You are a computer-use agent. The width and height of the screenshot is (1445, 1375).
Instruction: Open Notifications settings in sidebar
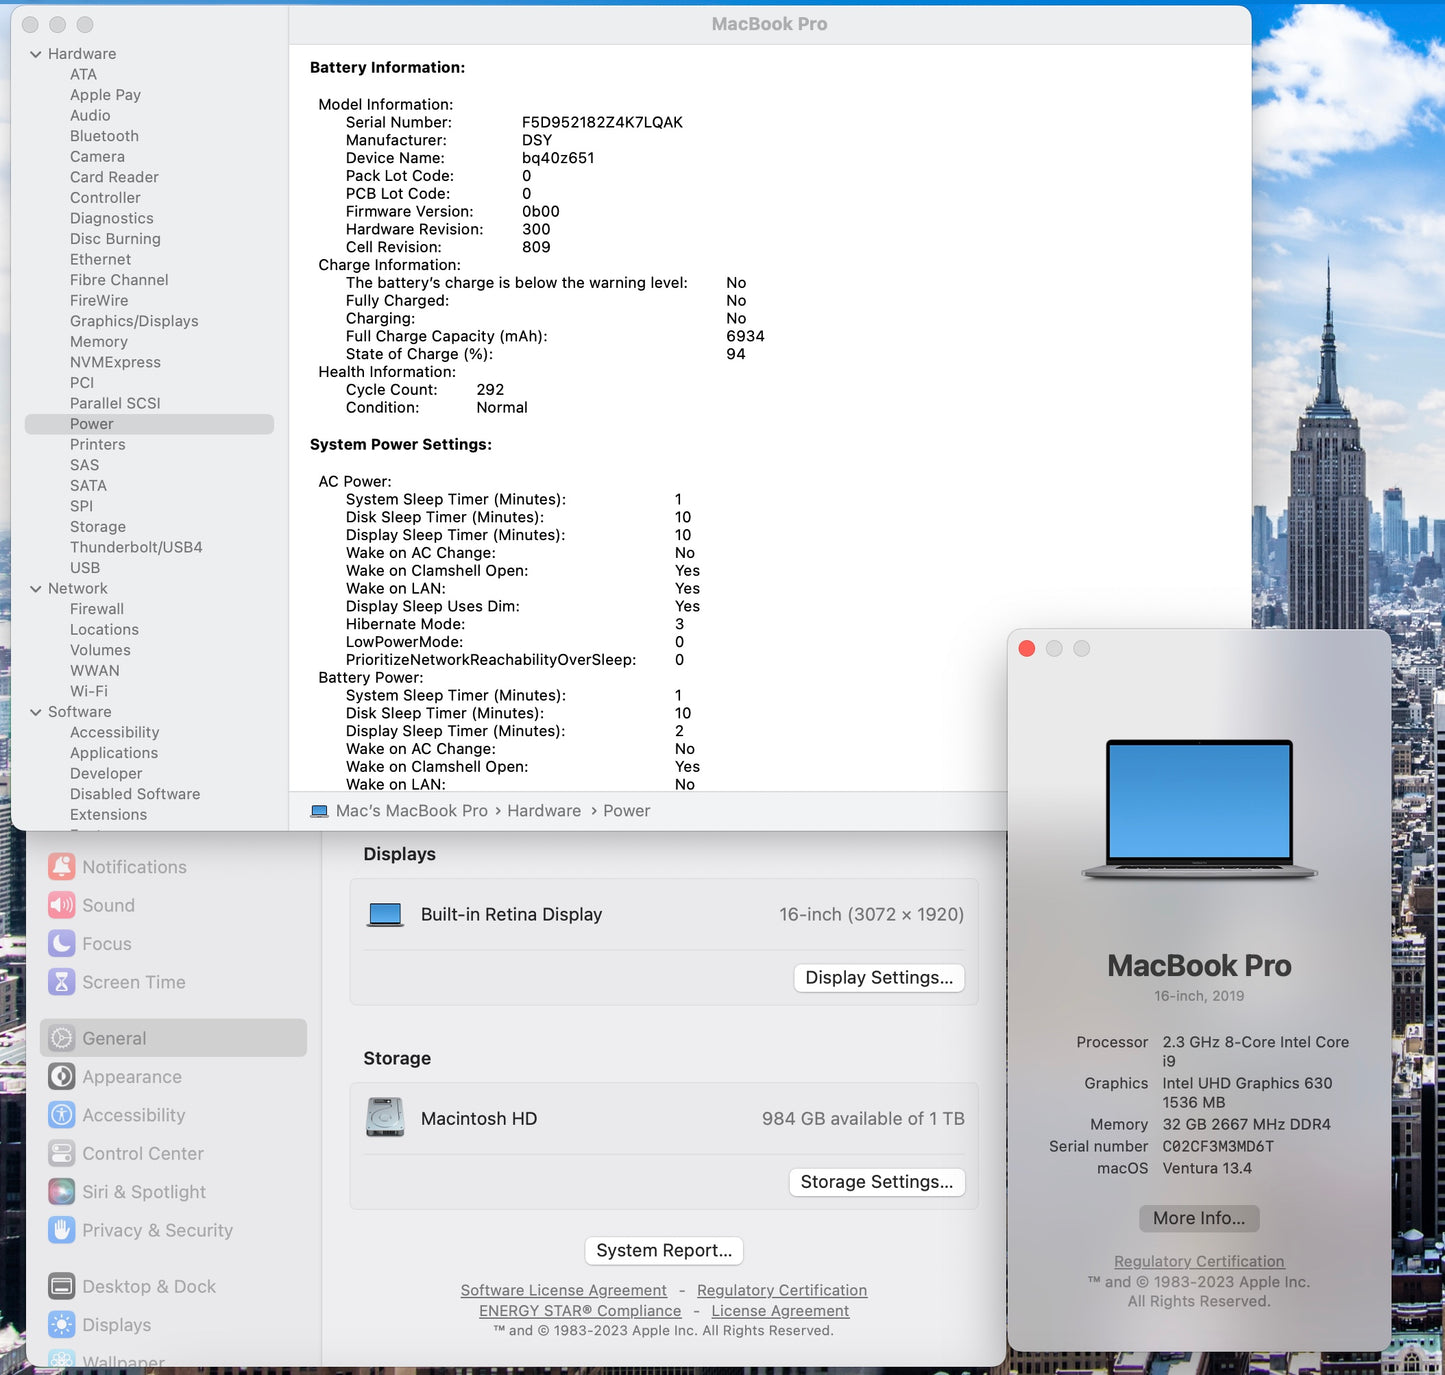[133, 866]
